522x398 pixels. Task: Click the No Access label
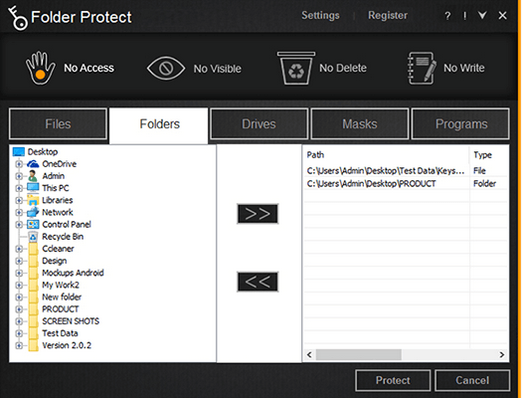pos(89,68)
